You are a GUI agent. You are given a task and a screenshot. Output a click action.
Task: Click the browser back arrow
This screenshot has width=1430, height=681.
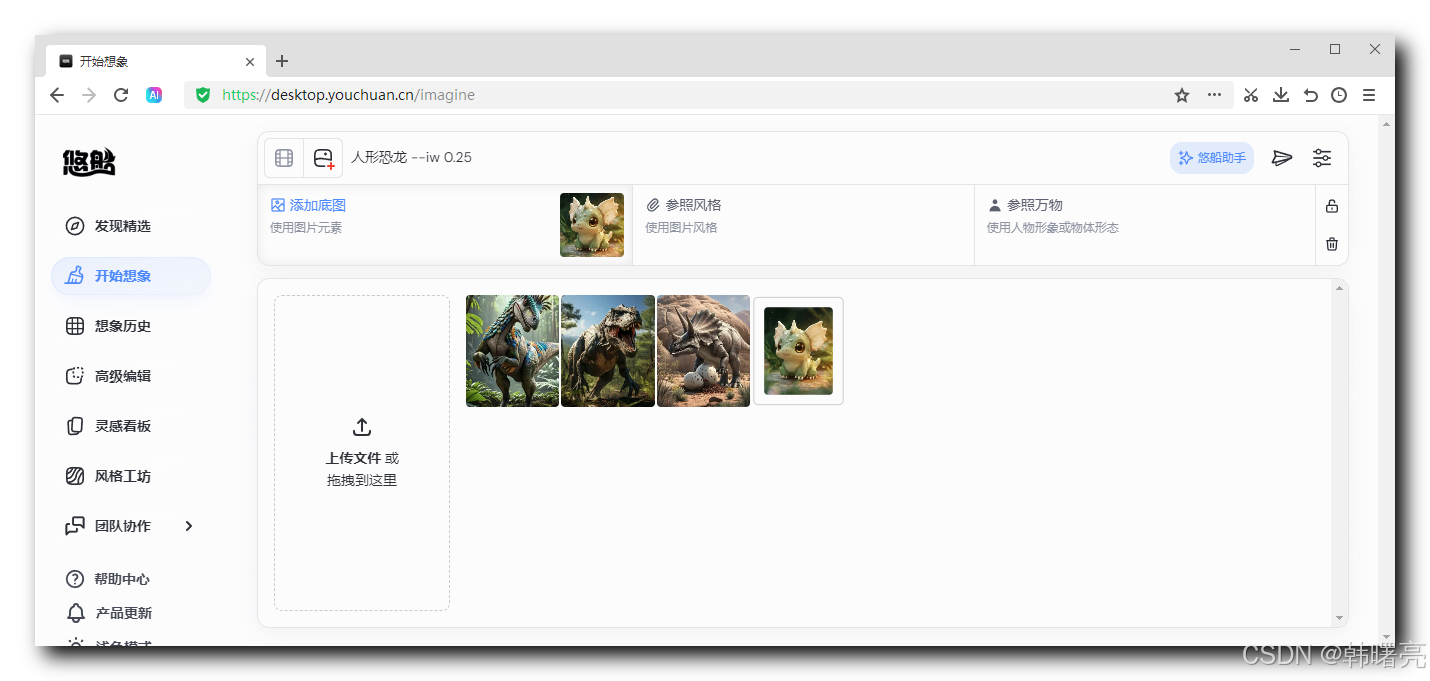coord(57,95)
